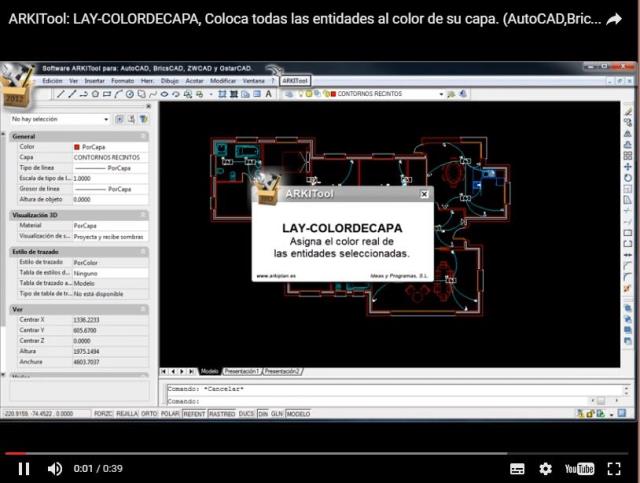Select the Circle draw tool

point(130,94)
